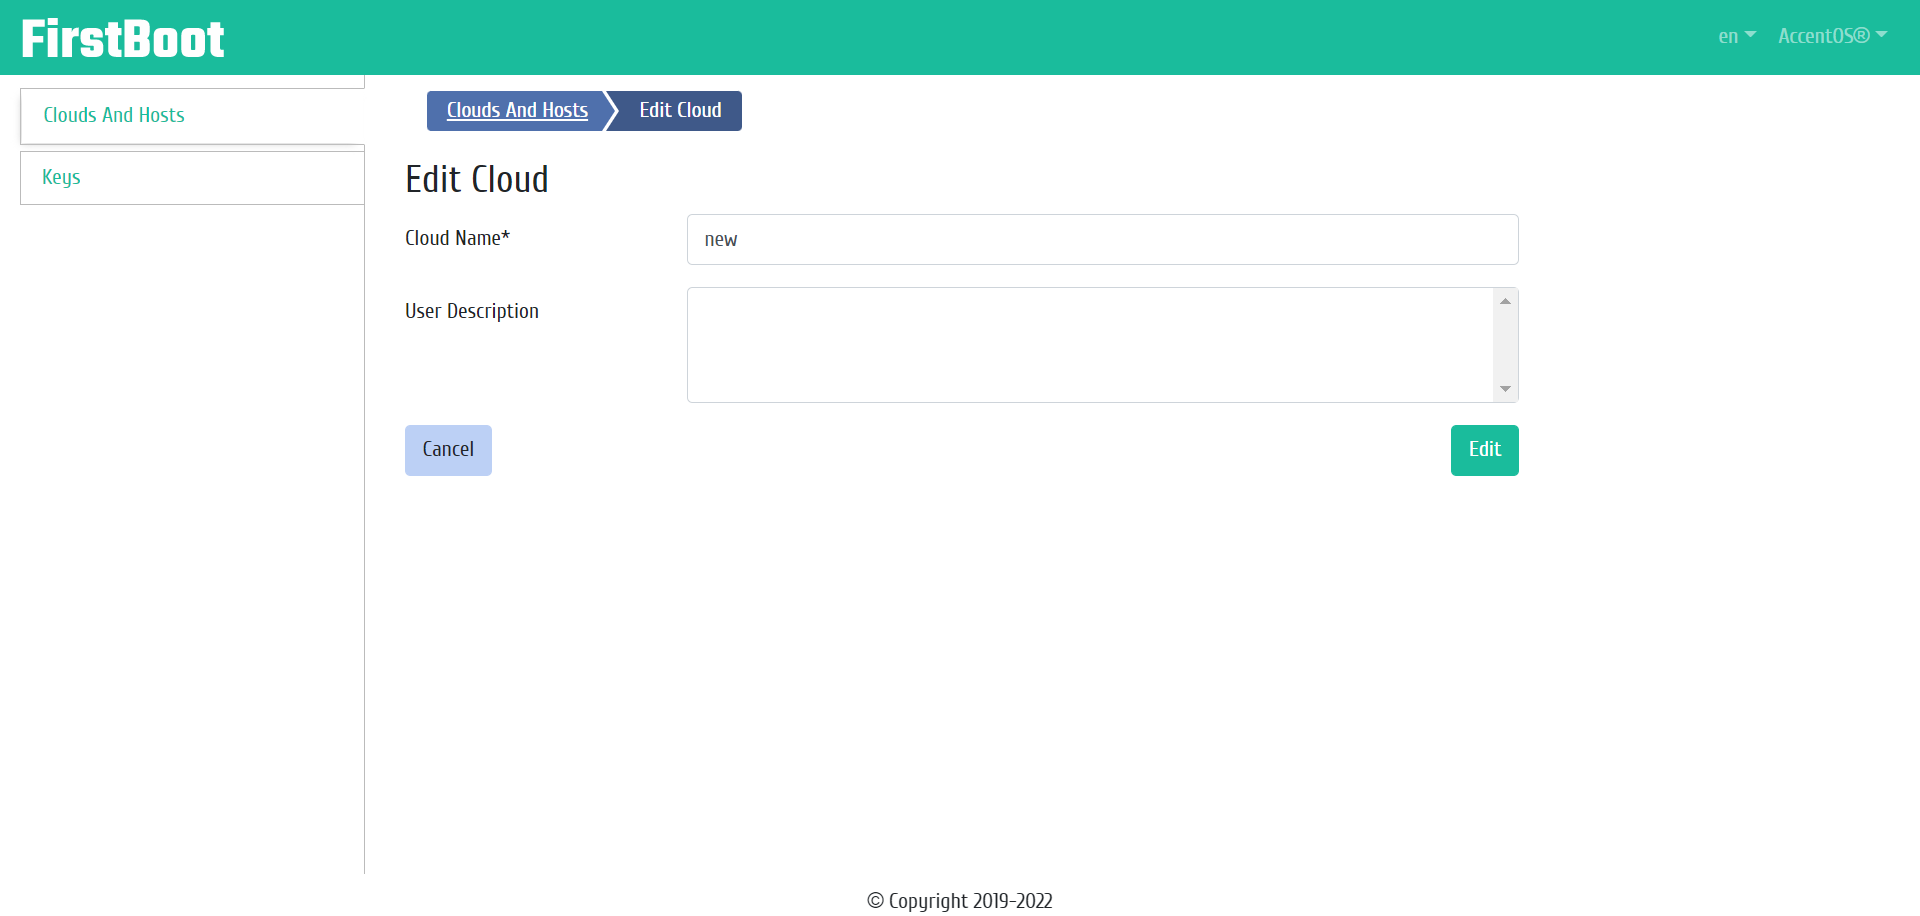
Task: Click the User Description label
Action: (472, 311)
